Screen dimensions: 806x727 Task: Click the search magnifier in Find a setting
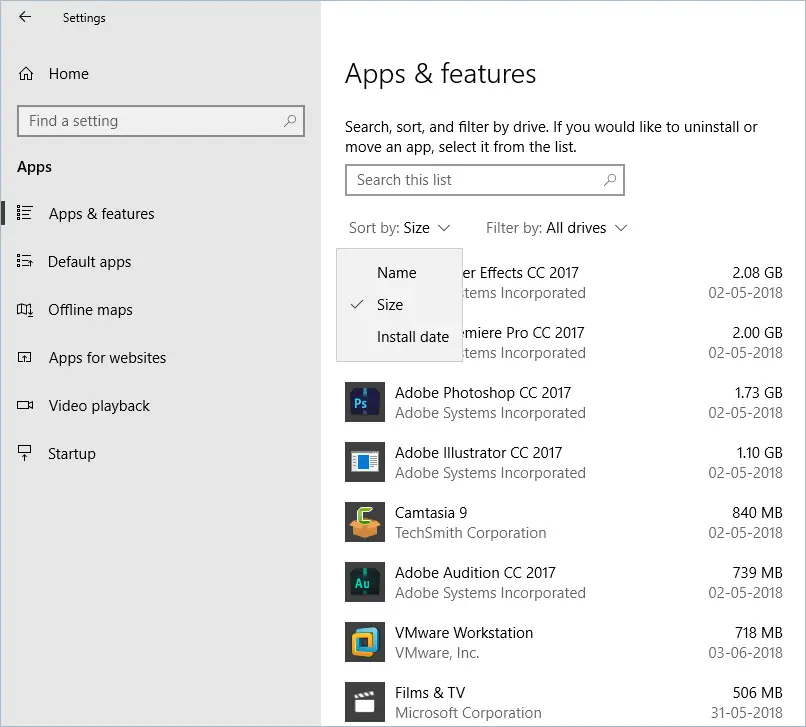click(290, 121)
